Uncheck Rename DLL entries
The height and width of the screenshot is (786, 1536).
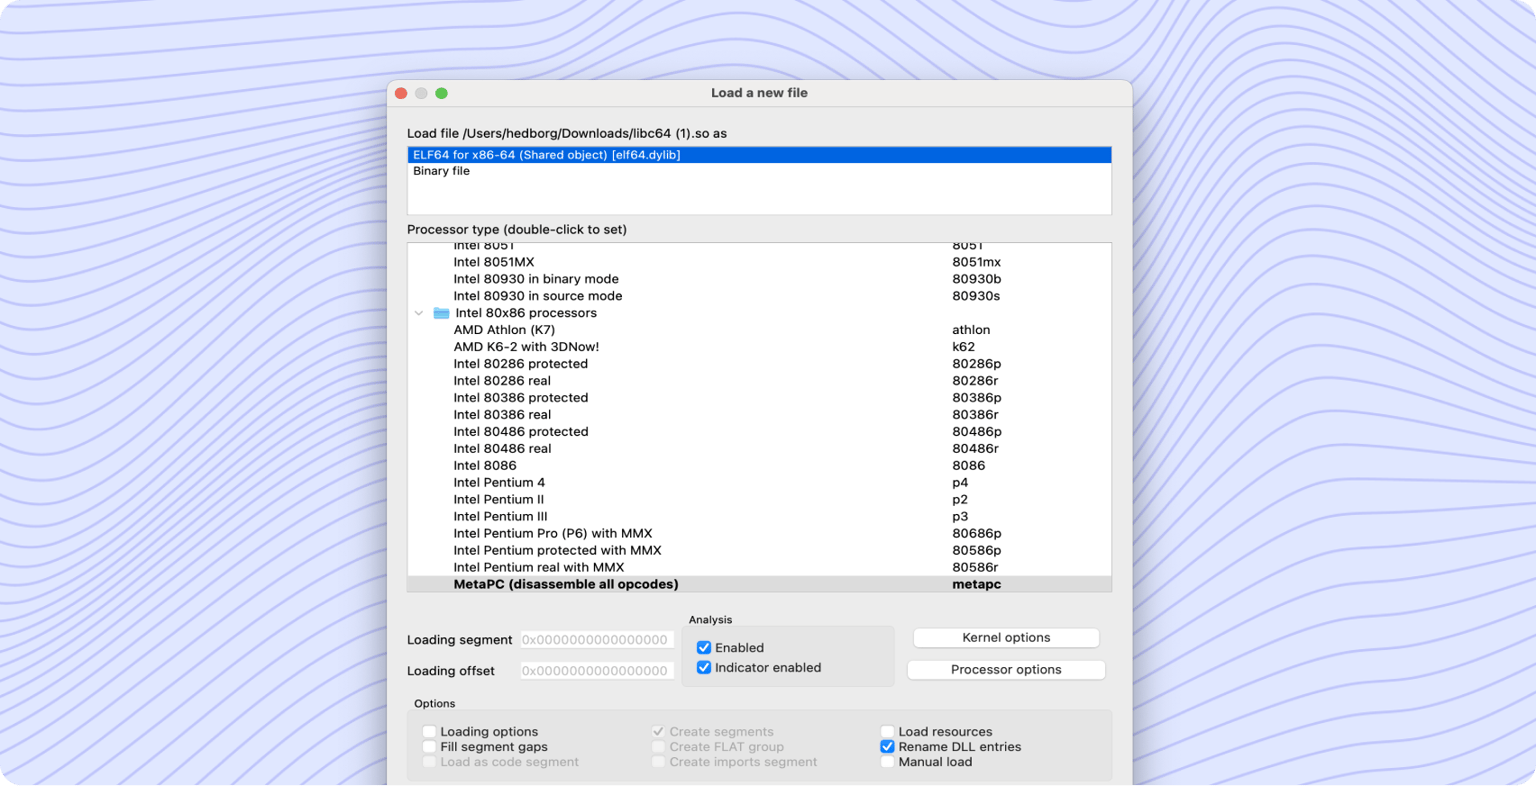click(x=887, y=746)
